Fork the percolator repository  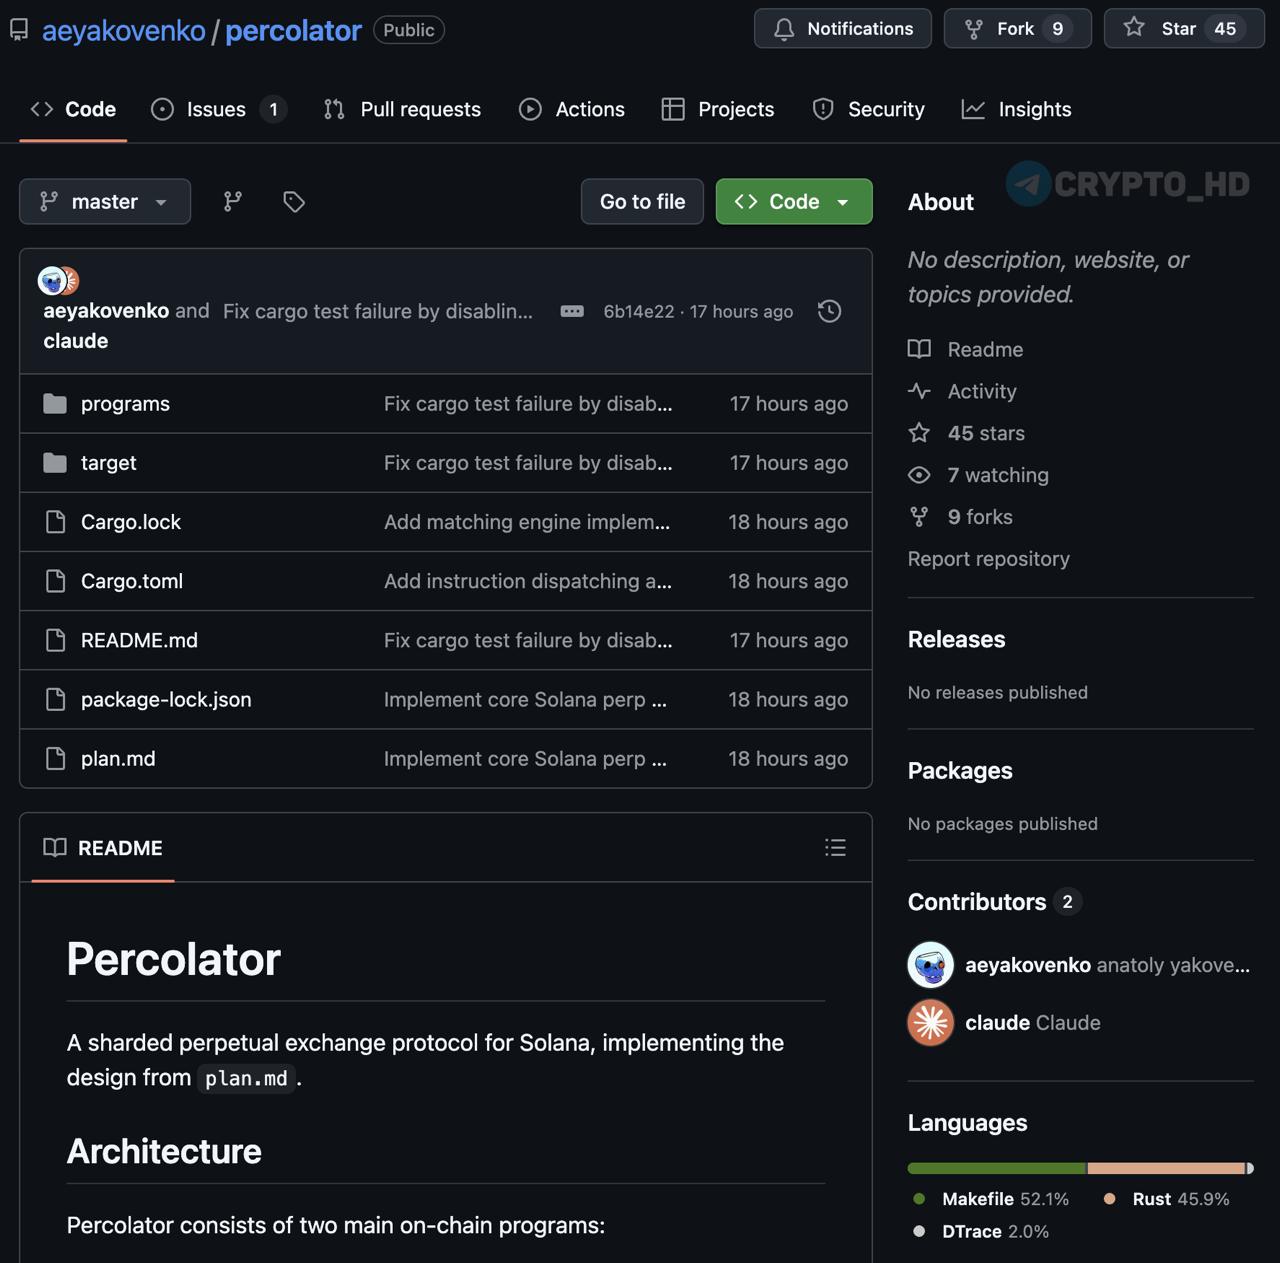[x=1016, y=29]
